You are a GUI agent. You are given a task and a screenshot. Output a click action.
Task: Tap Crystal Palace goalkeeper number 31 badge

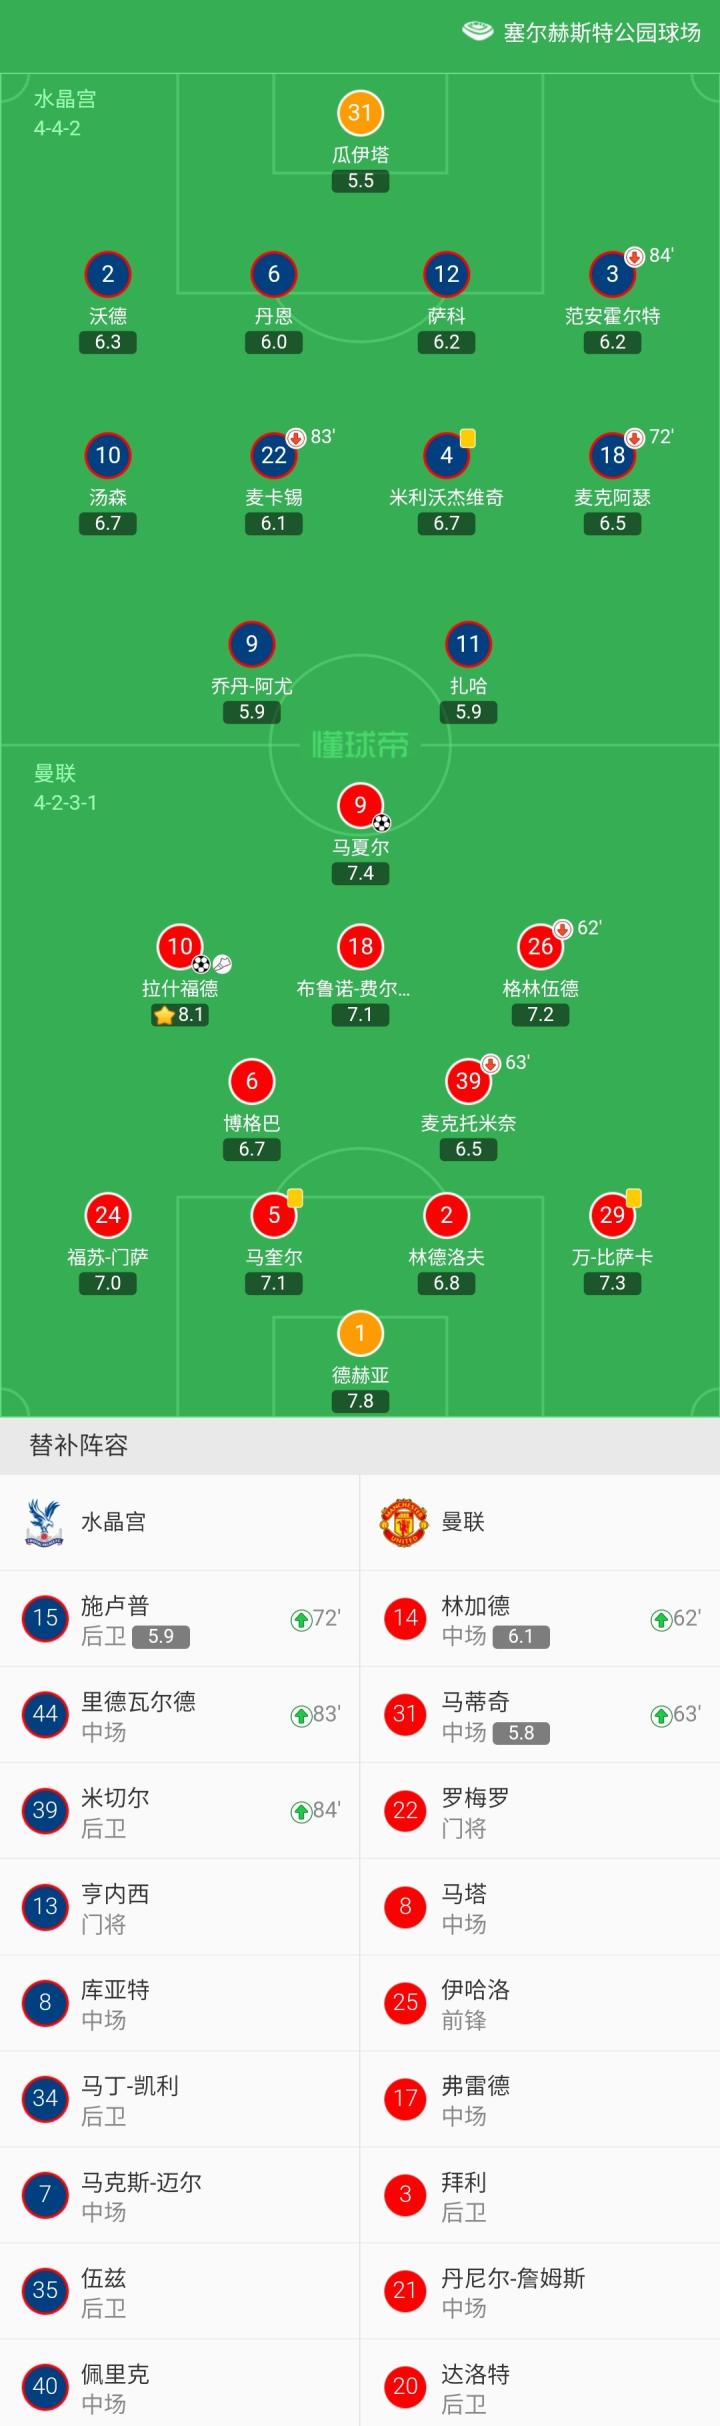click(x=360, y=113)
